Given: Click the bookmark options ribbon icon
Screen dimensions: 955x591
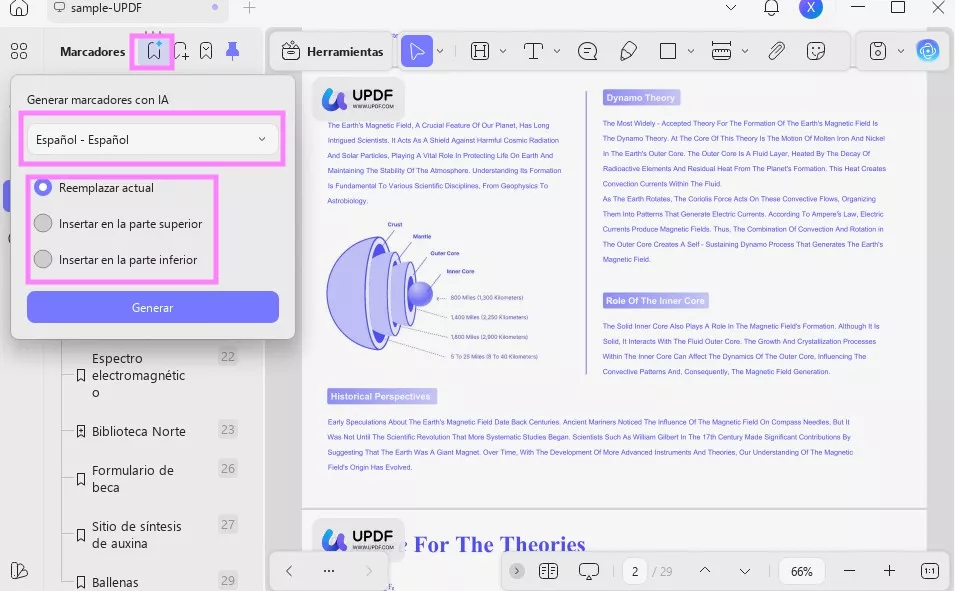Looking at the screenshot, I should pyautogui.click(x=206, y=51).
